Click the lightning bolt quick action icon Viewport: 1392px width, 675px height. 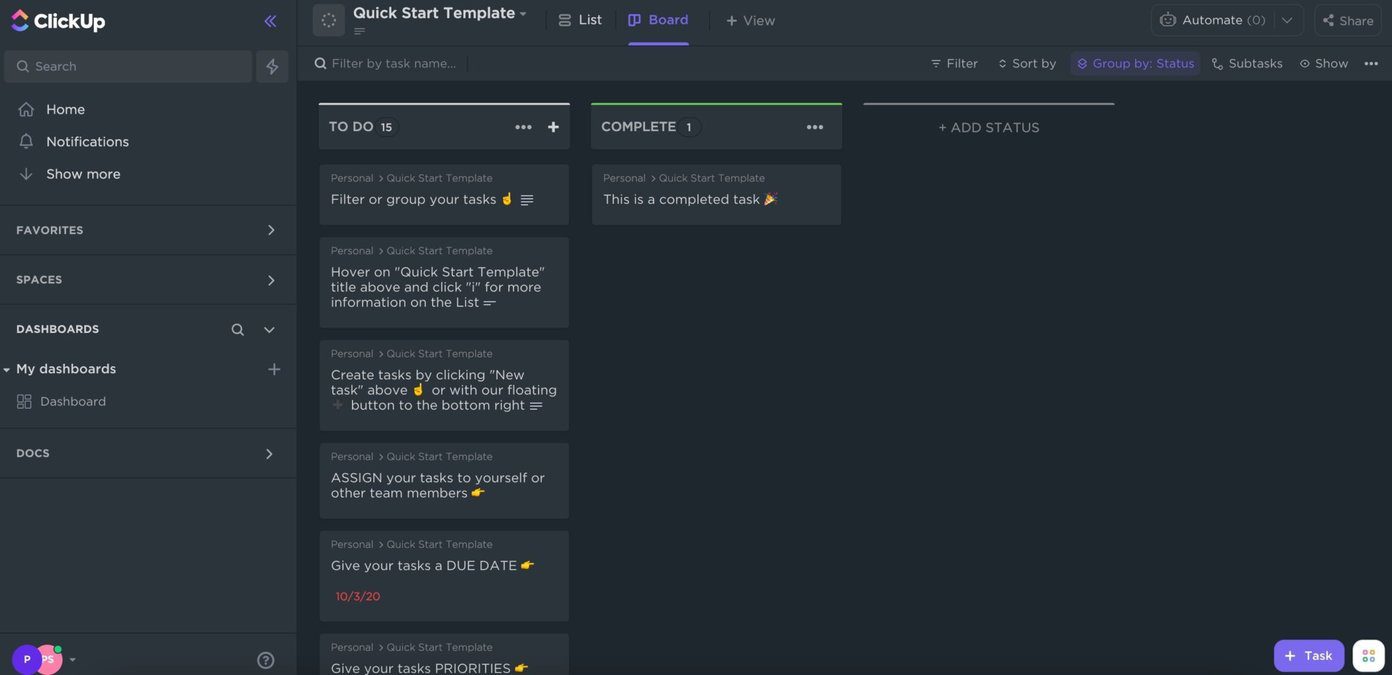point(272,66)
